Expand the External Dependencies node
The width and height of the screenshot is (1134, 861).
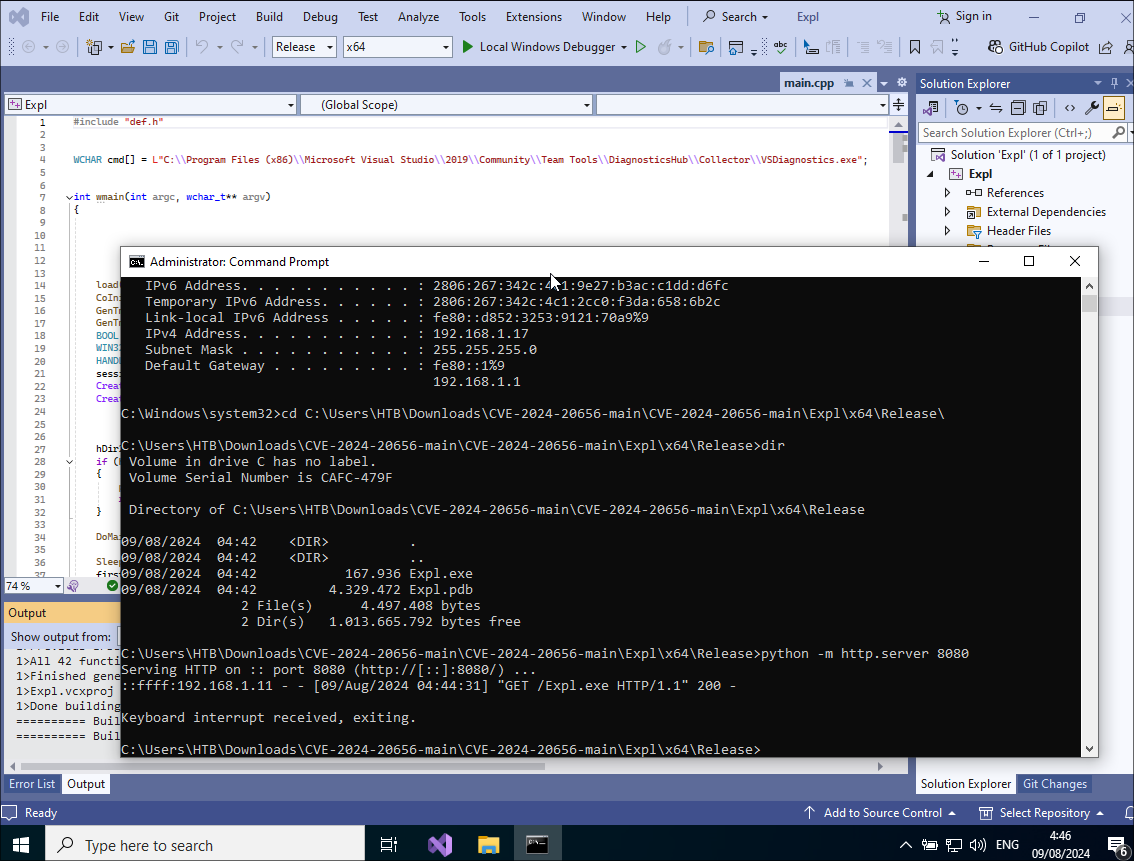click(947, 212)
